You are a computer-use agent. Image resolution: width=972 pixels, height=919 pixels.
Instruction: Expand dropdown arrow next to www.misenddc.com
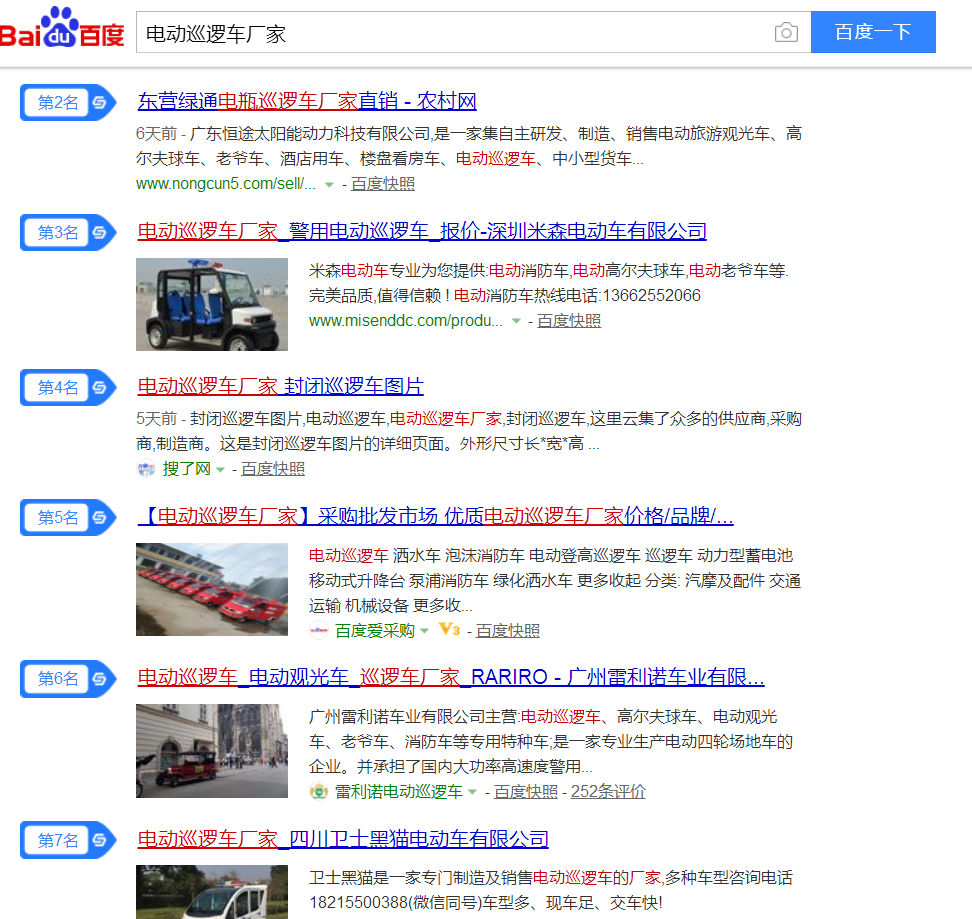[x=516, y=321]
